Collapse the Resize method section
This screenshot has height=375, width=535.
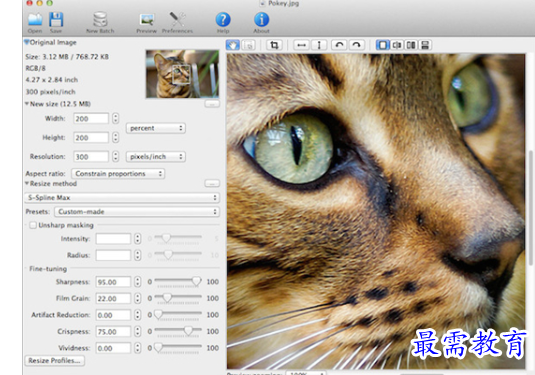(x=27, y=184)
